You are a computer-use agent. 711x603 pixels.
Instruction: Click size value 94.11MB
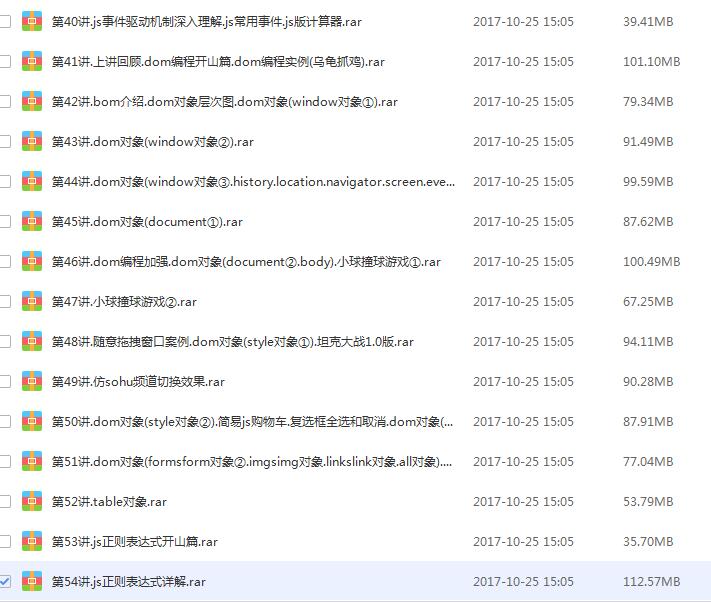(x=648, y=341)
